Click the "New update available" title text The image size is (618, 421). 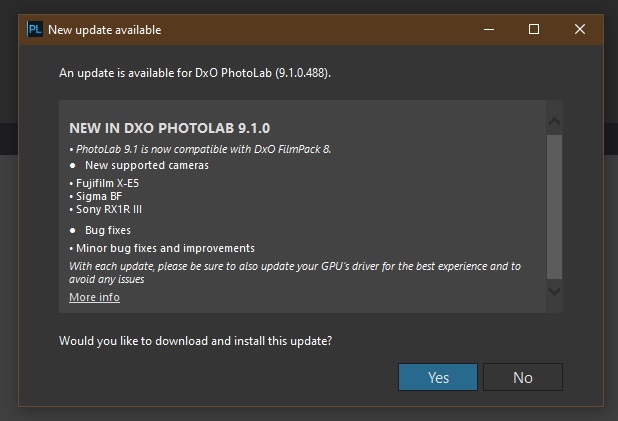tap(104, 30)
